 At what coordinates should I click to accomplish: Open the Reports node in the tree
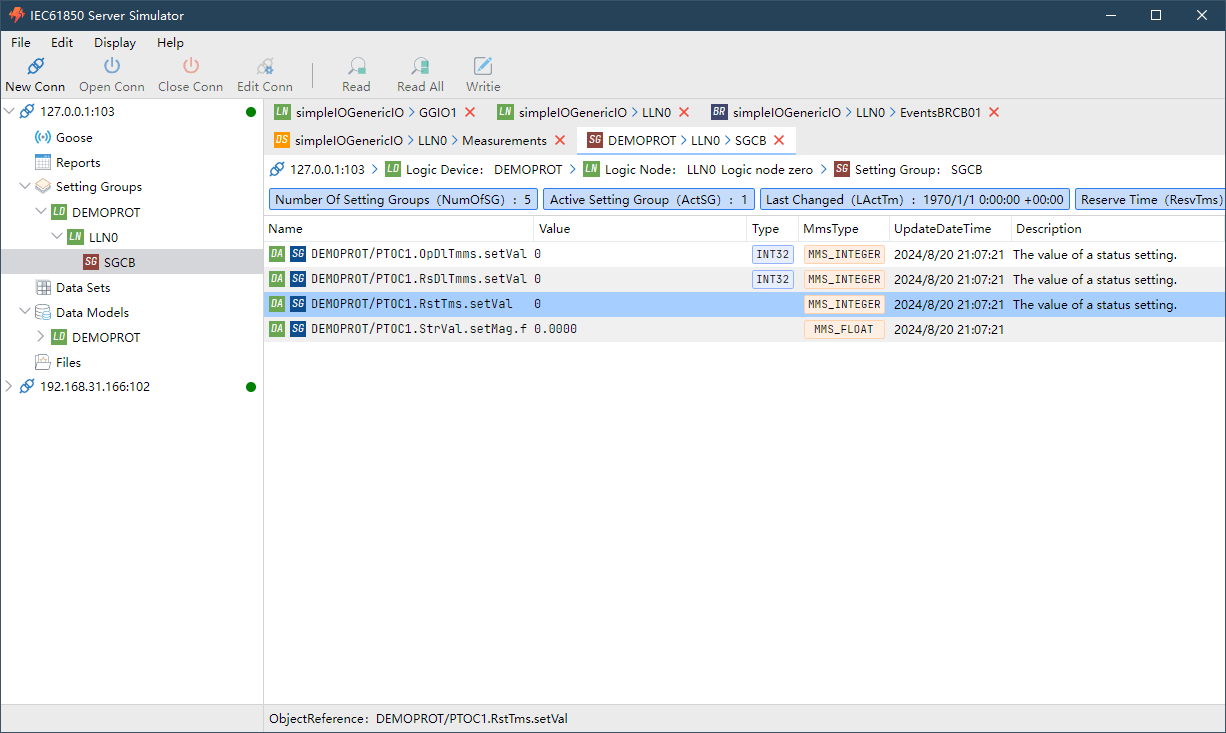pyautogui.click(x=78, y=162)
